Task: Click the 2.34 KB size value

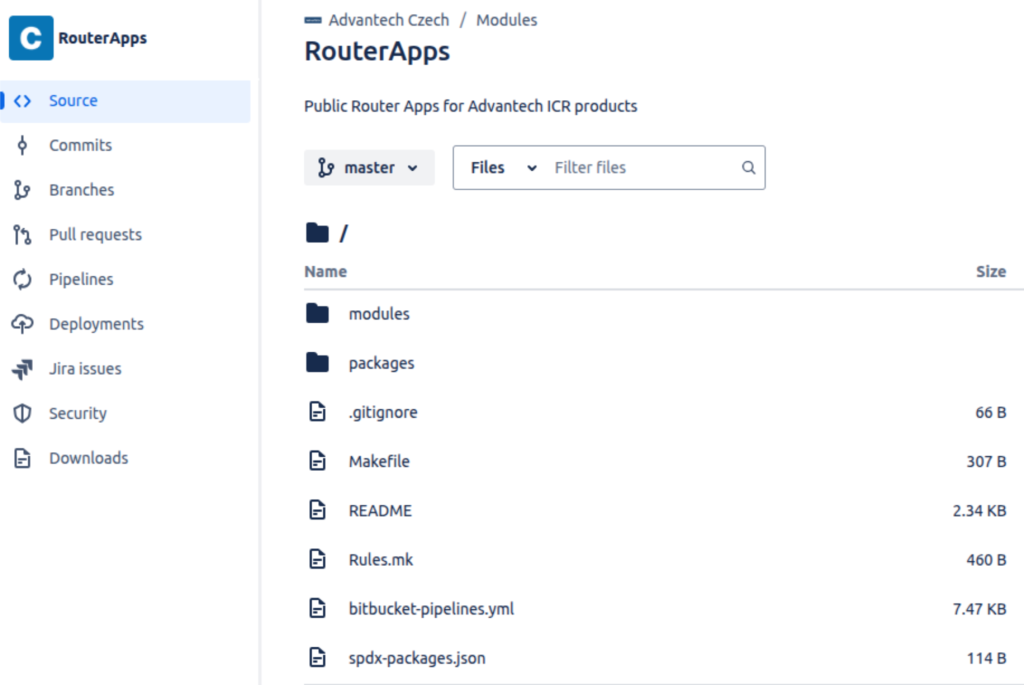Action: pos(979,511)
